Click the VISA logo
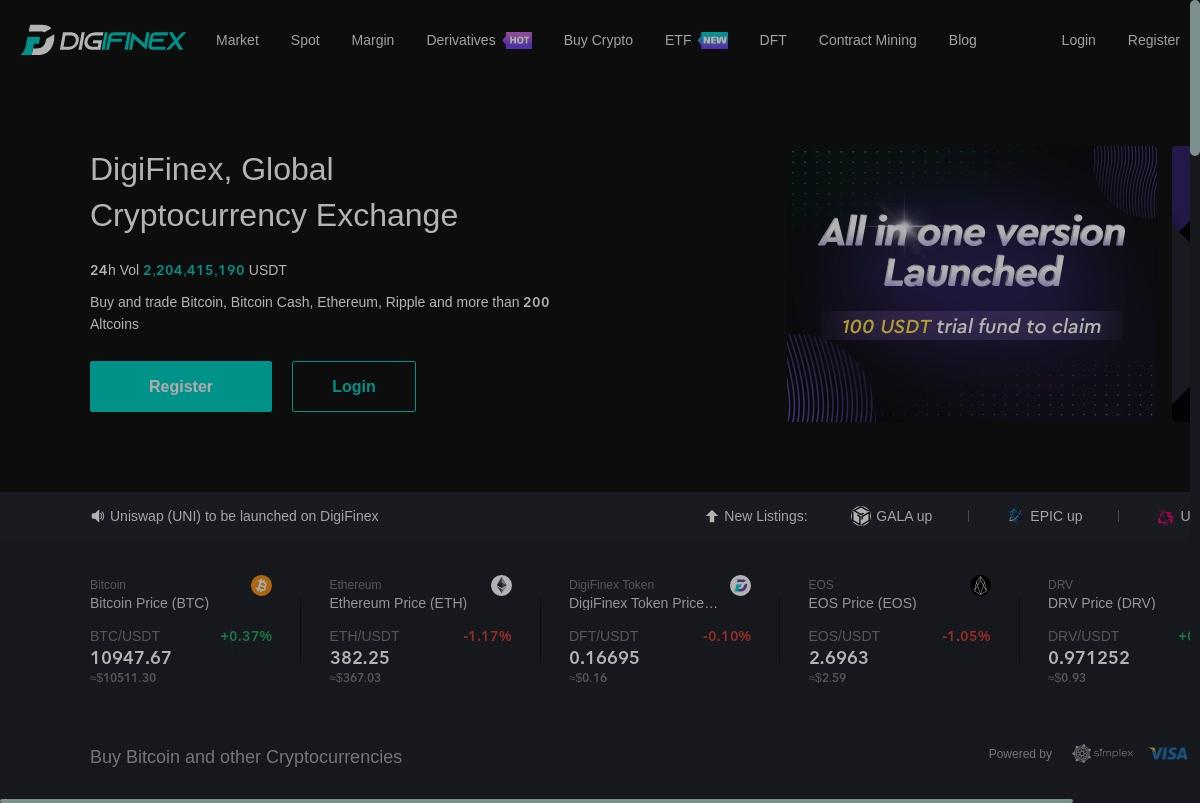 click(1168, 753)
